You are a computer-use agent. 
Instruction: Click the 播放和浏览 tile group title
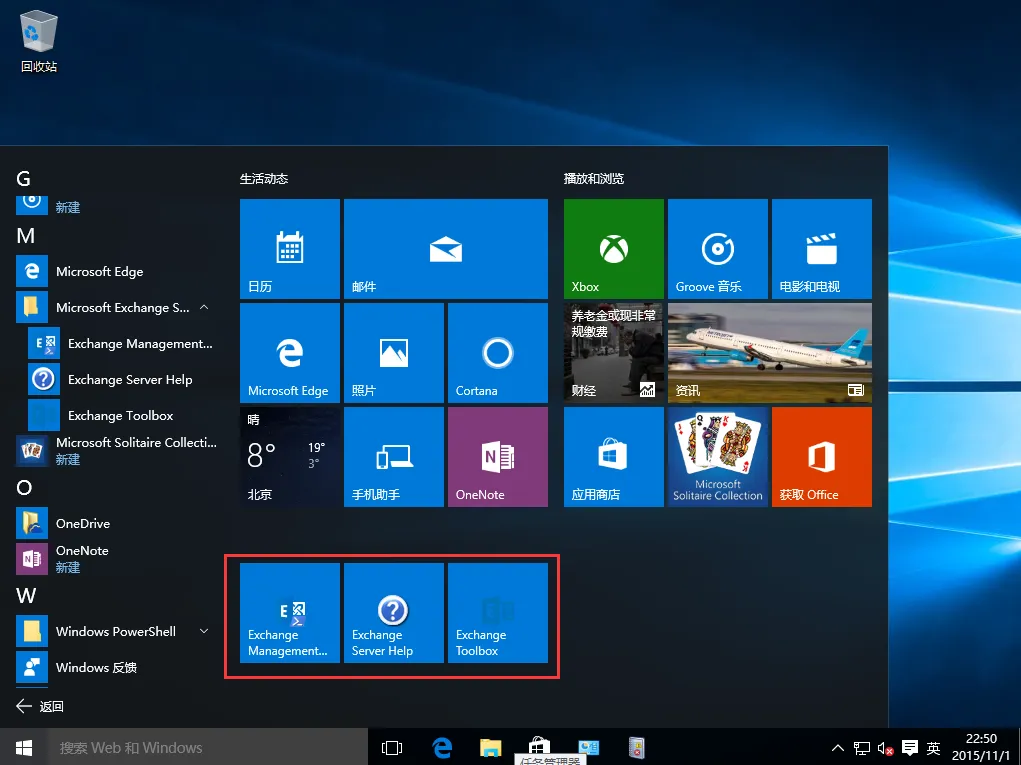[x=594, y=178]
